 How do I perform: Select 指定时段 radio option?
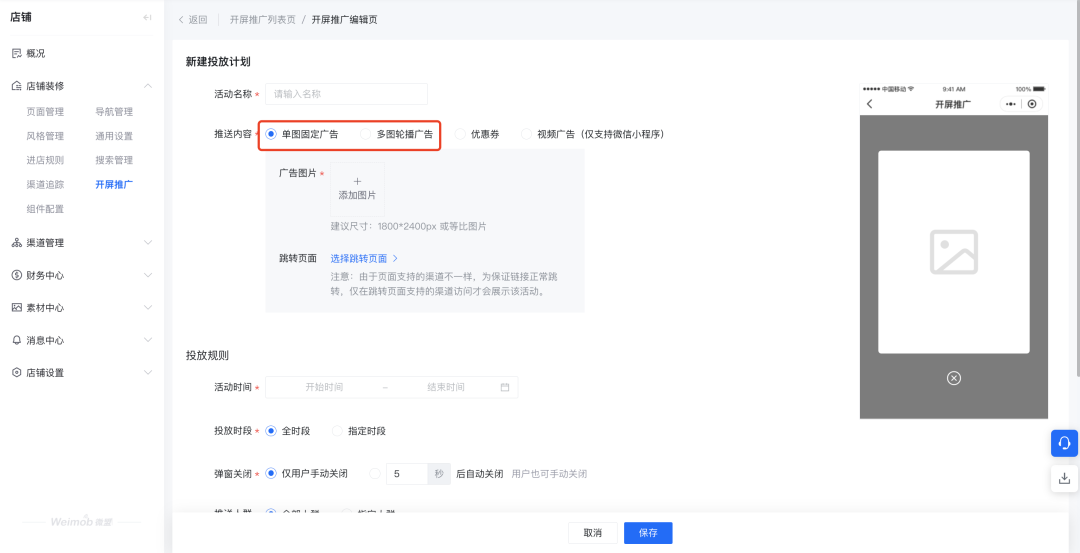coord(338,431)
